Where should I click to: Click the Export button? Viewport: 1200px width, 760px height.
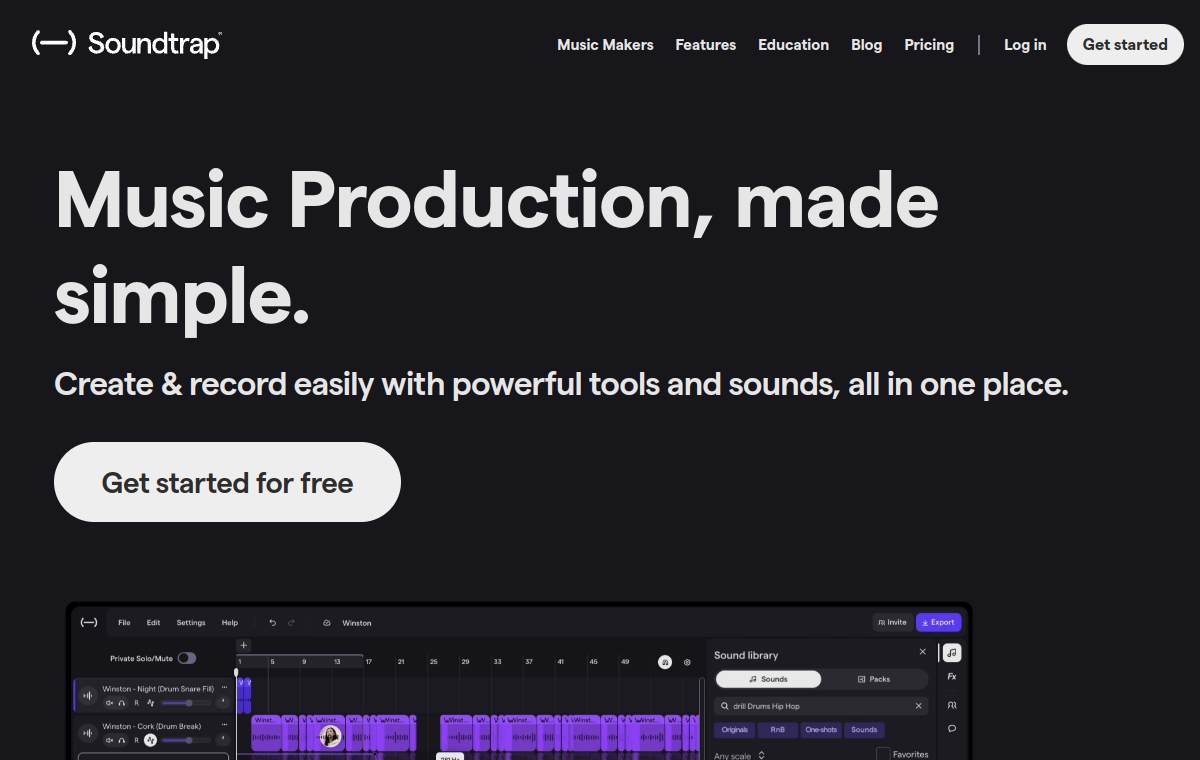938,622
